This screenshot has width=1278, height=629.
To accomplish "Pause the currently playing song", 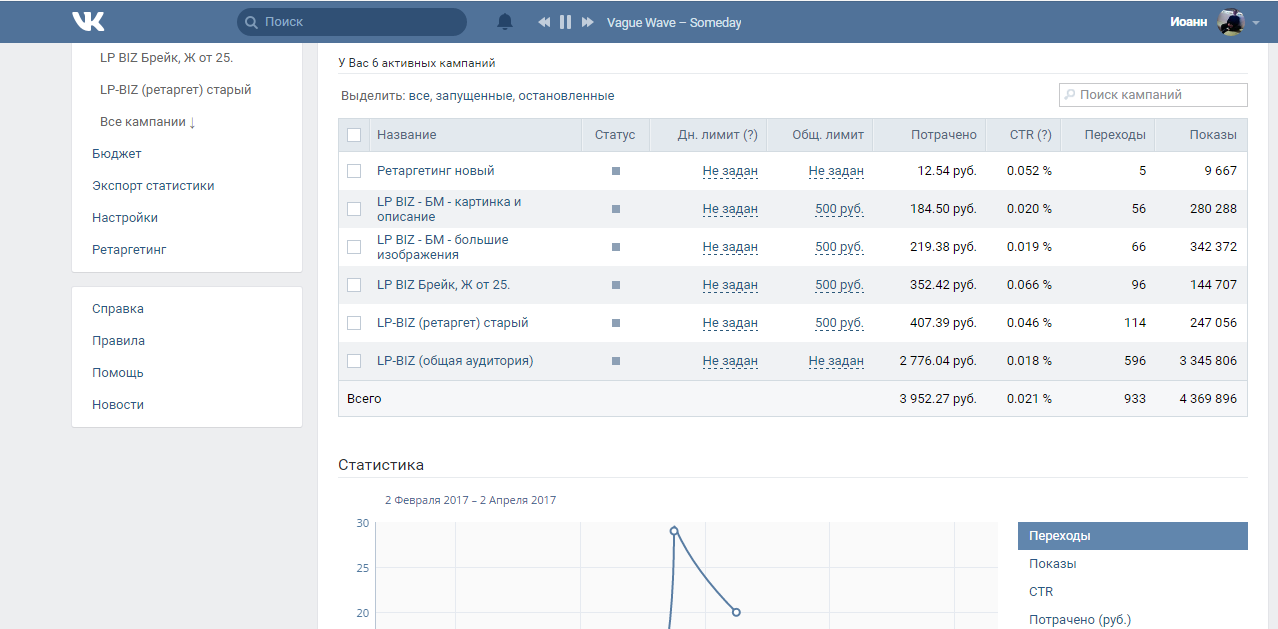I will coord(565,22).
